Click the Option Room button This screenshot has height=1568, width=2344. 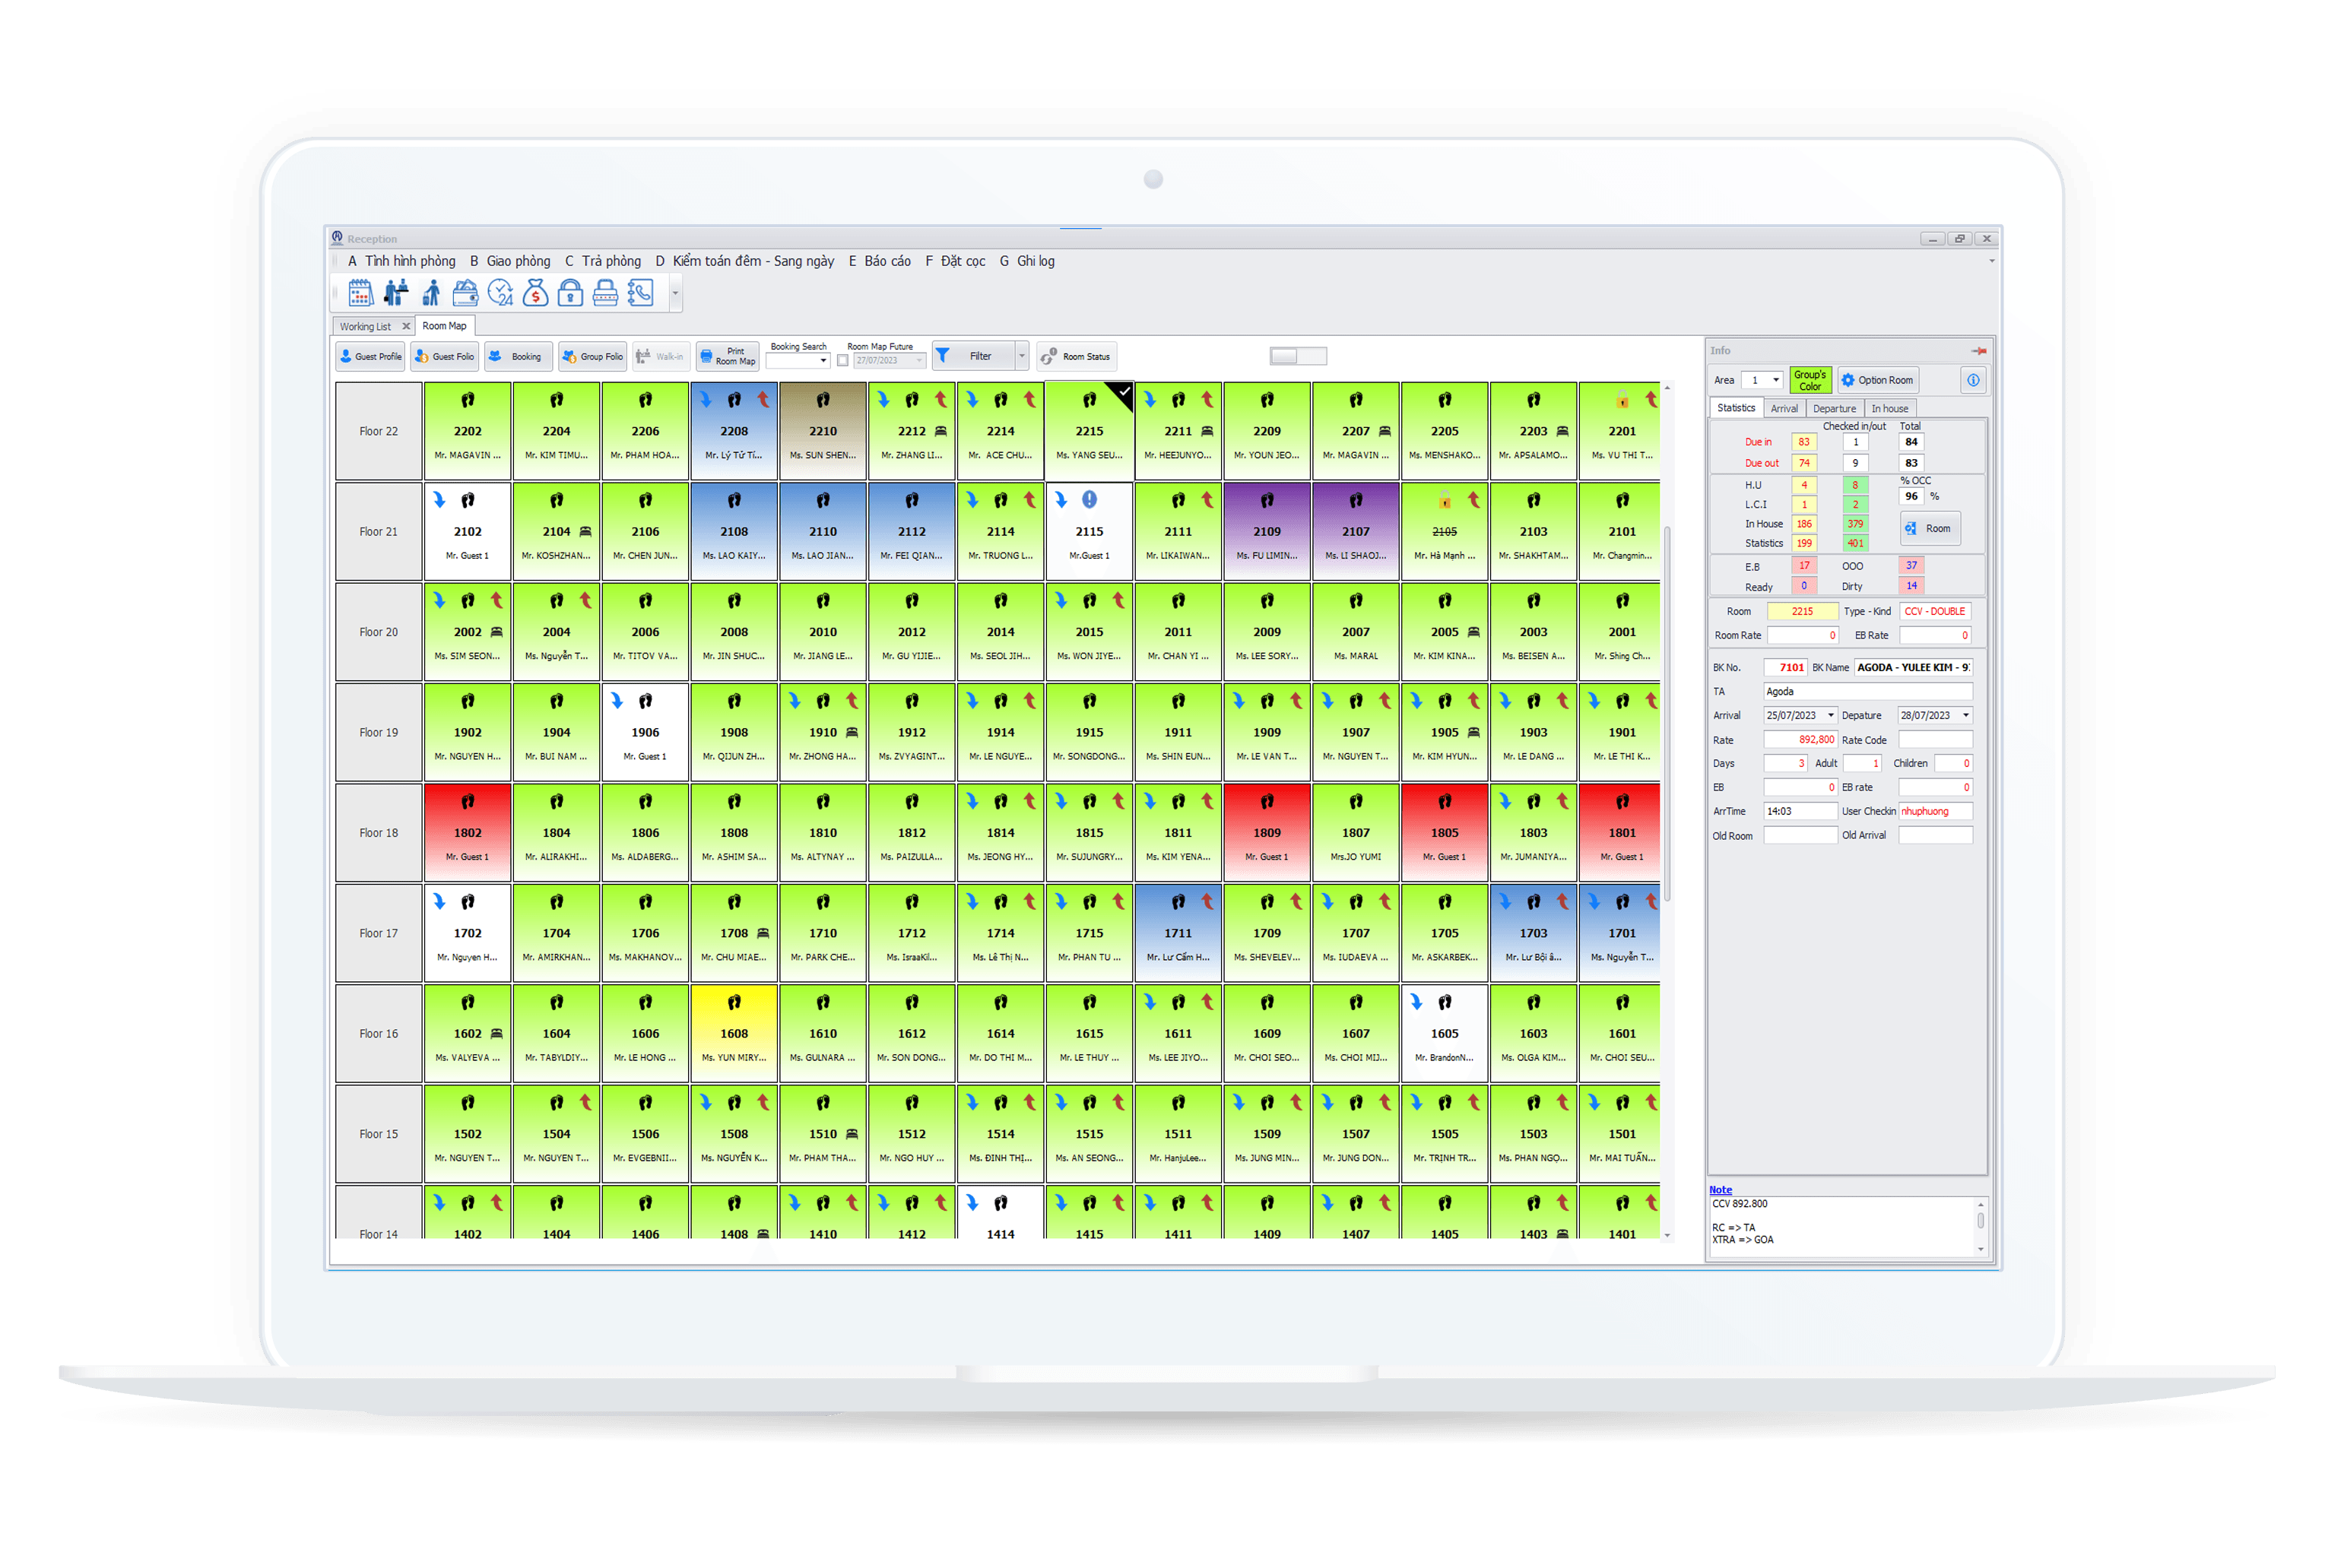[1877, 380]
